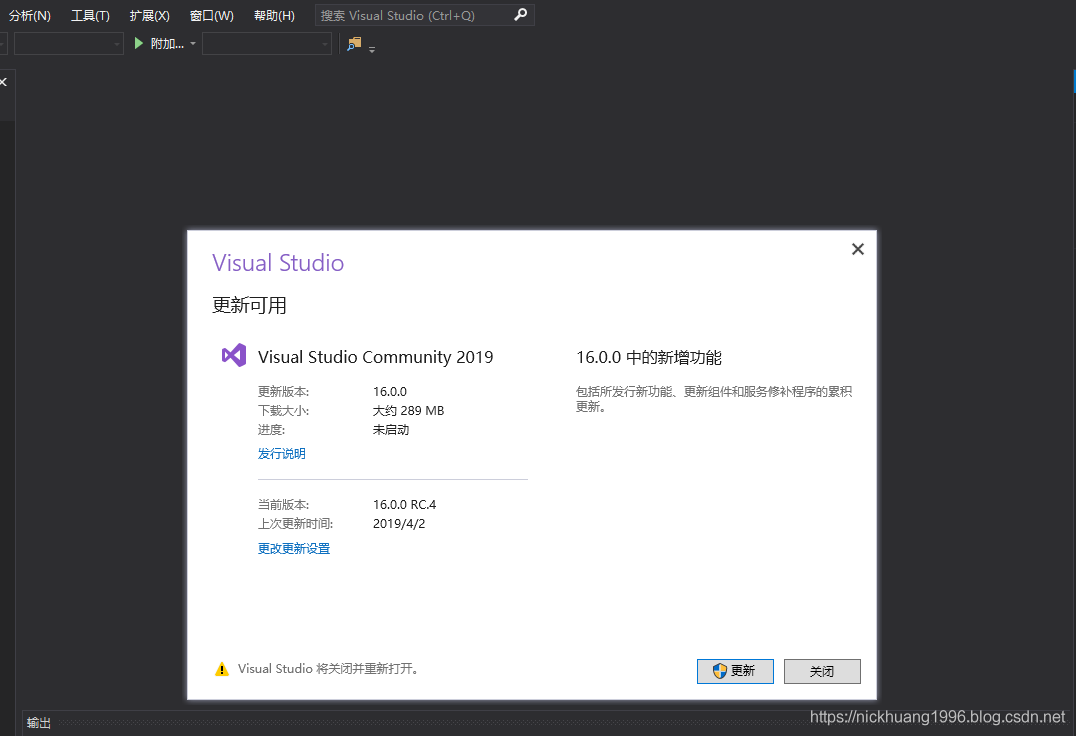The image size is (1076, 736).
Task: Click the 更新 button
Action: point(735,671)
